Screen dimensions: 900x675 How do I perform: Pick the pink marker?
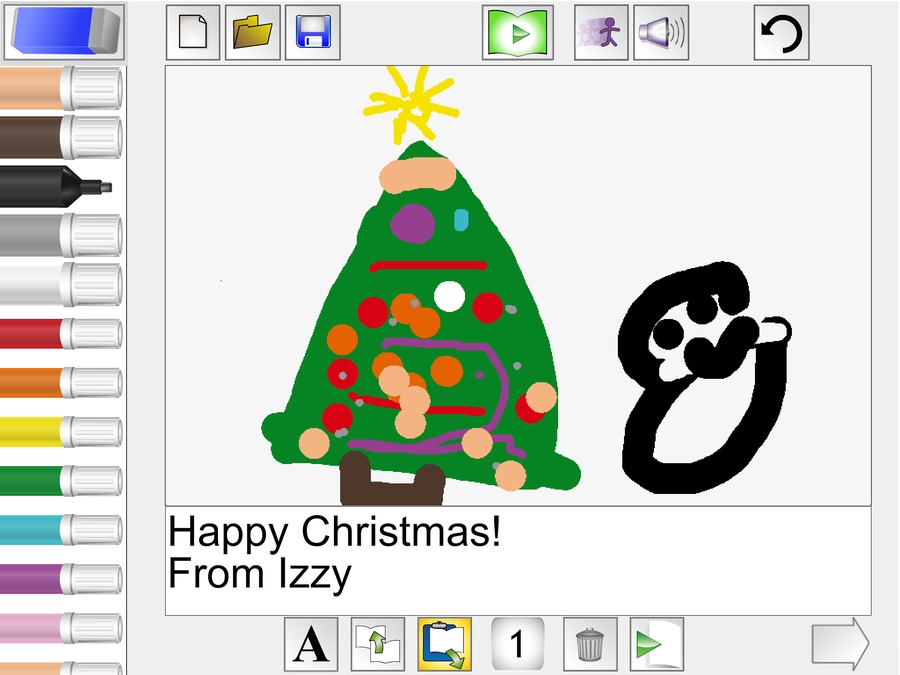61,628
